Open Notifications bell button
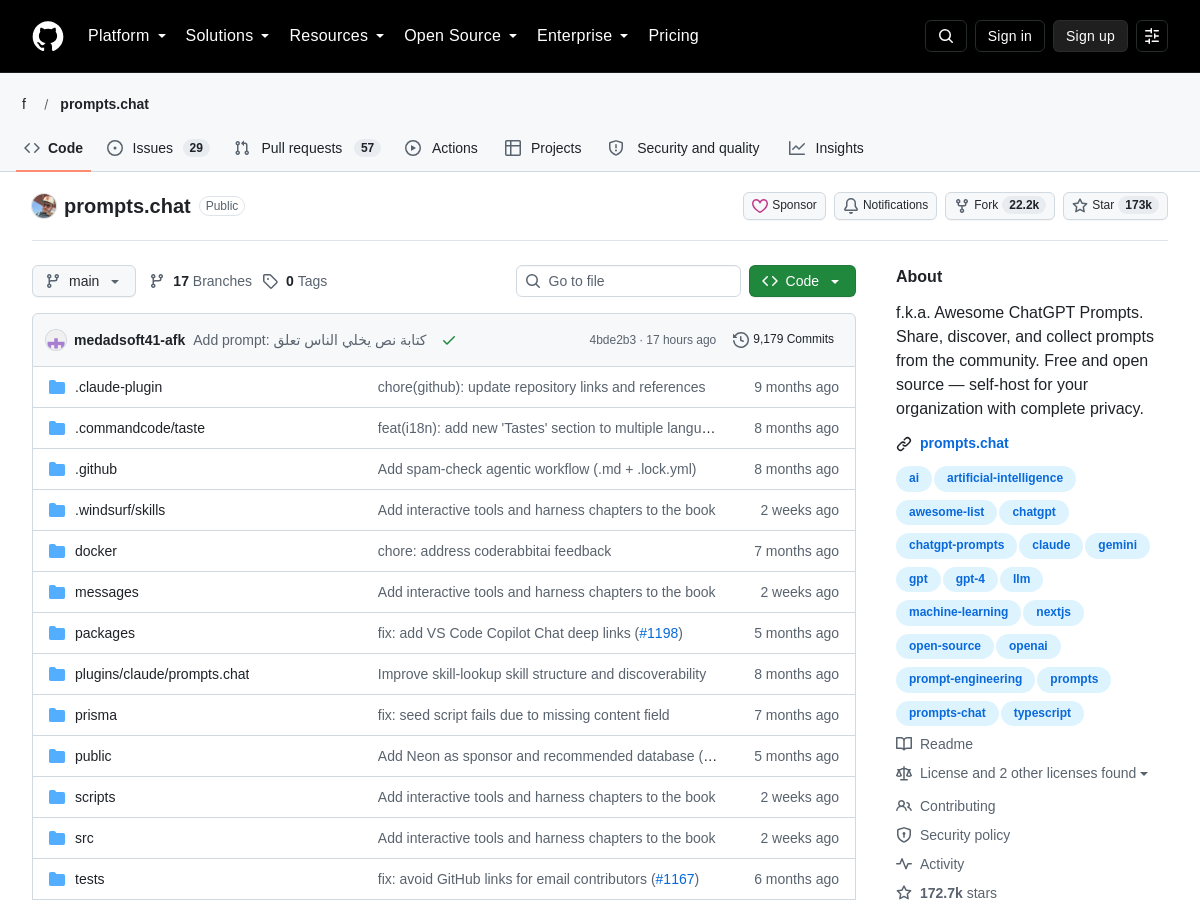Viewport: 1200px width, 900px height. [x=885, y=206]
